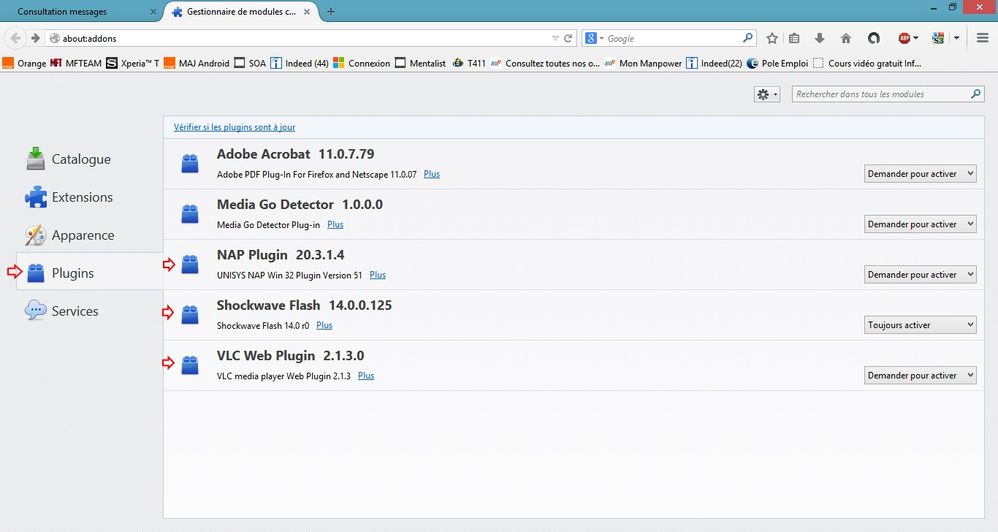
Task: Open the Catalogue section
Action: point(80,159)
